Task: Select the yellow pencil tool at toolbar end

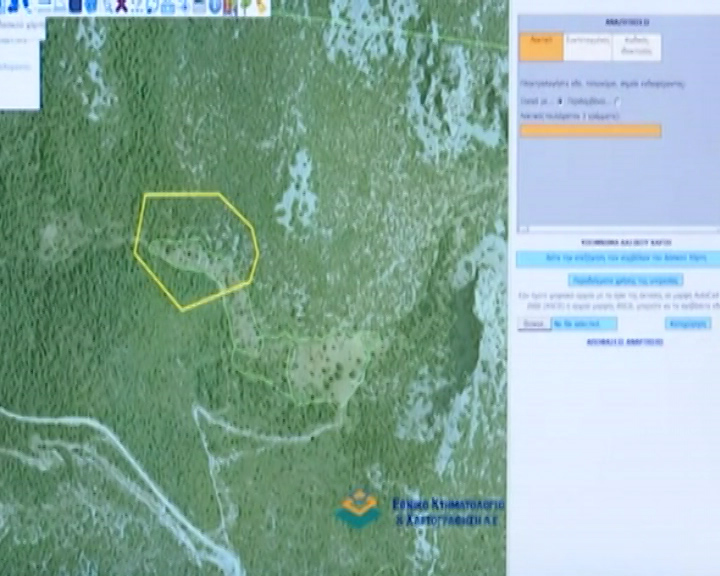Action: coord(261,7)
